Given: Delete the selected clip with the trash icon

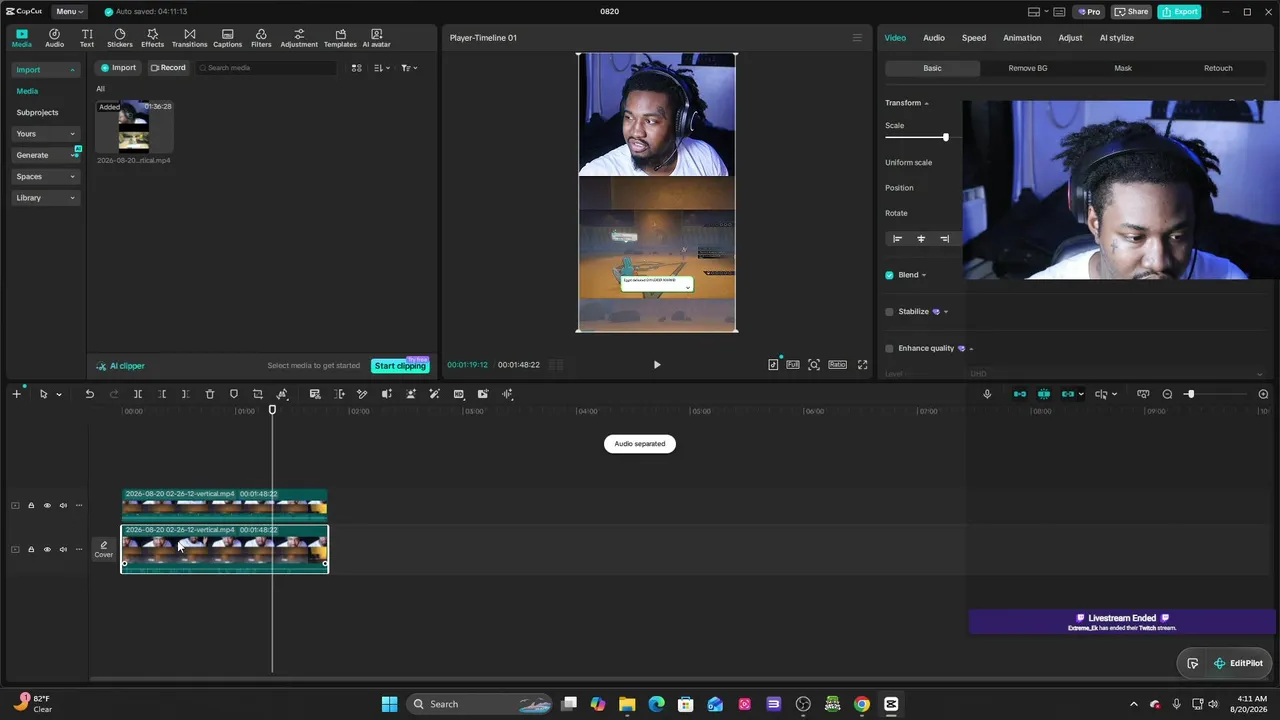Looking at the screenshot, I should (210, 394).
